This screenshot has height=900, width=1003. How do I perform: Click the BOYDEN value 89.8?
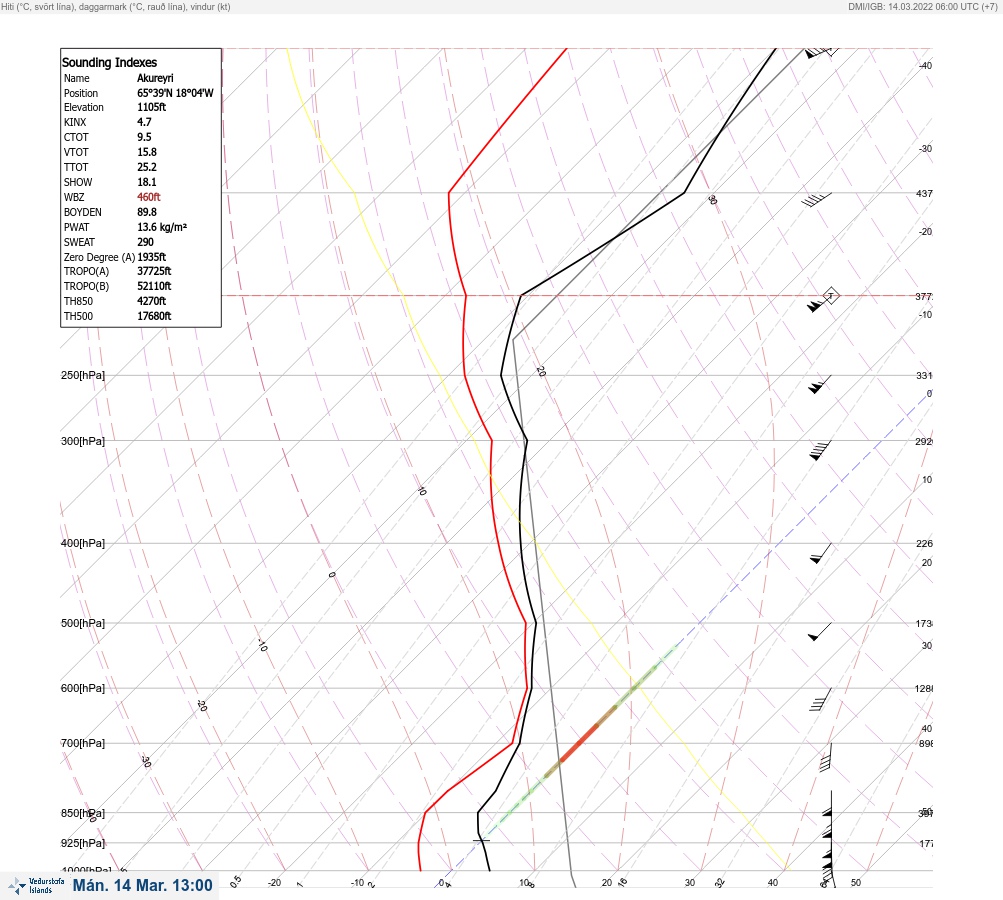click(x=147, y=212)
